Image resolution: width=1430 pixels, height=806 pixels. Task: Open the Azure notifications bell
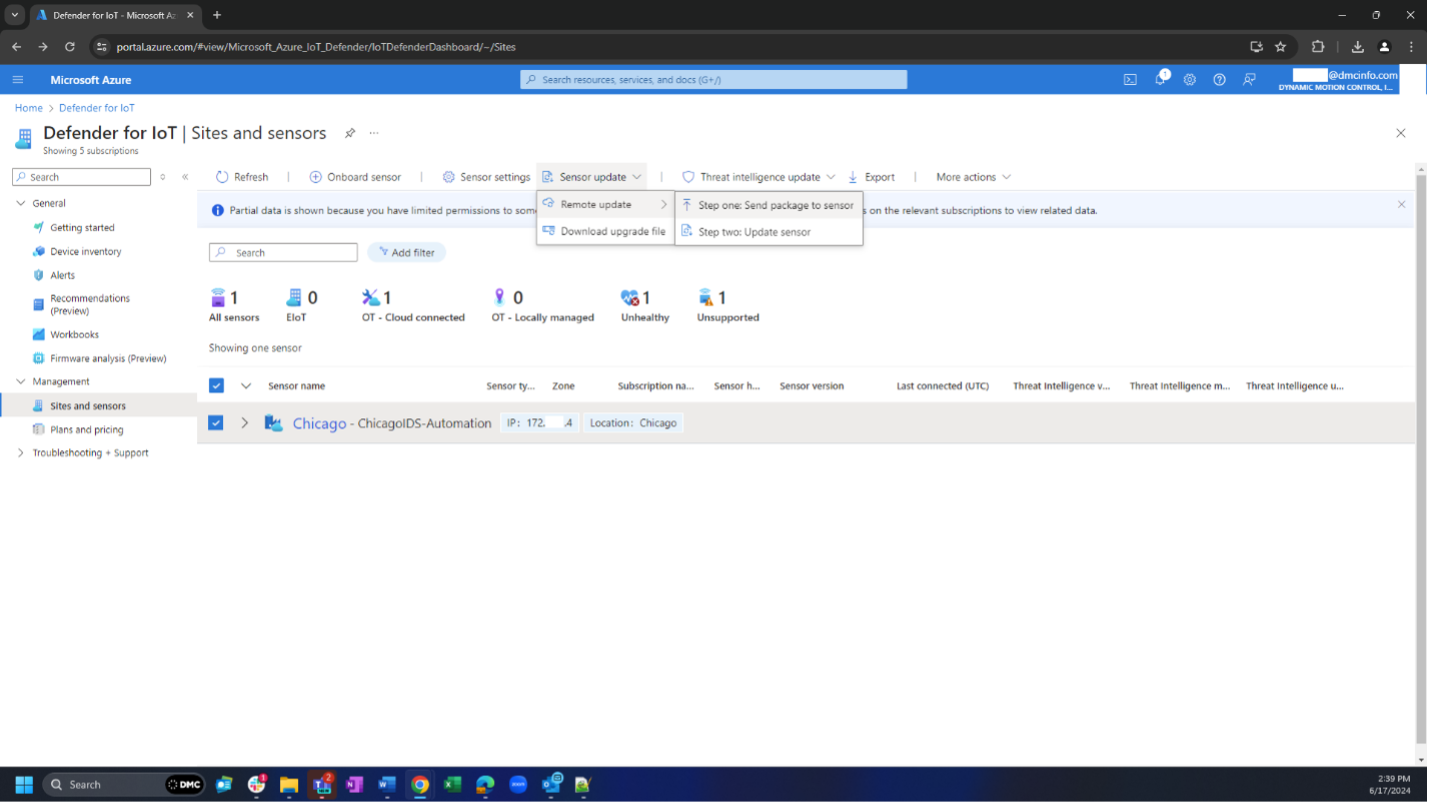[x=1160, y=79]
